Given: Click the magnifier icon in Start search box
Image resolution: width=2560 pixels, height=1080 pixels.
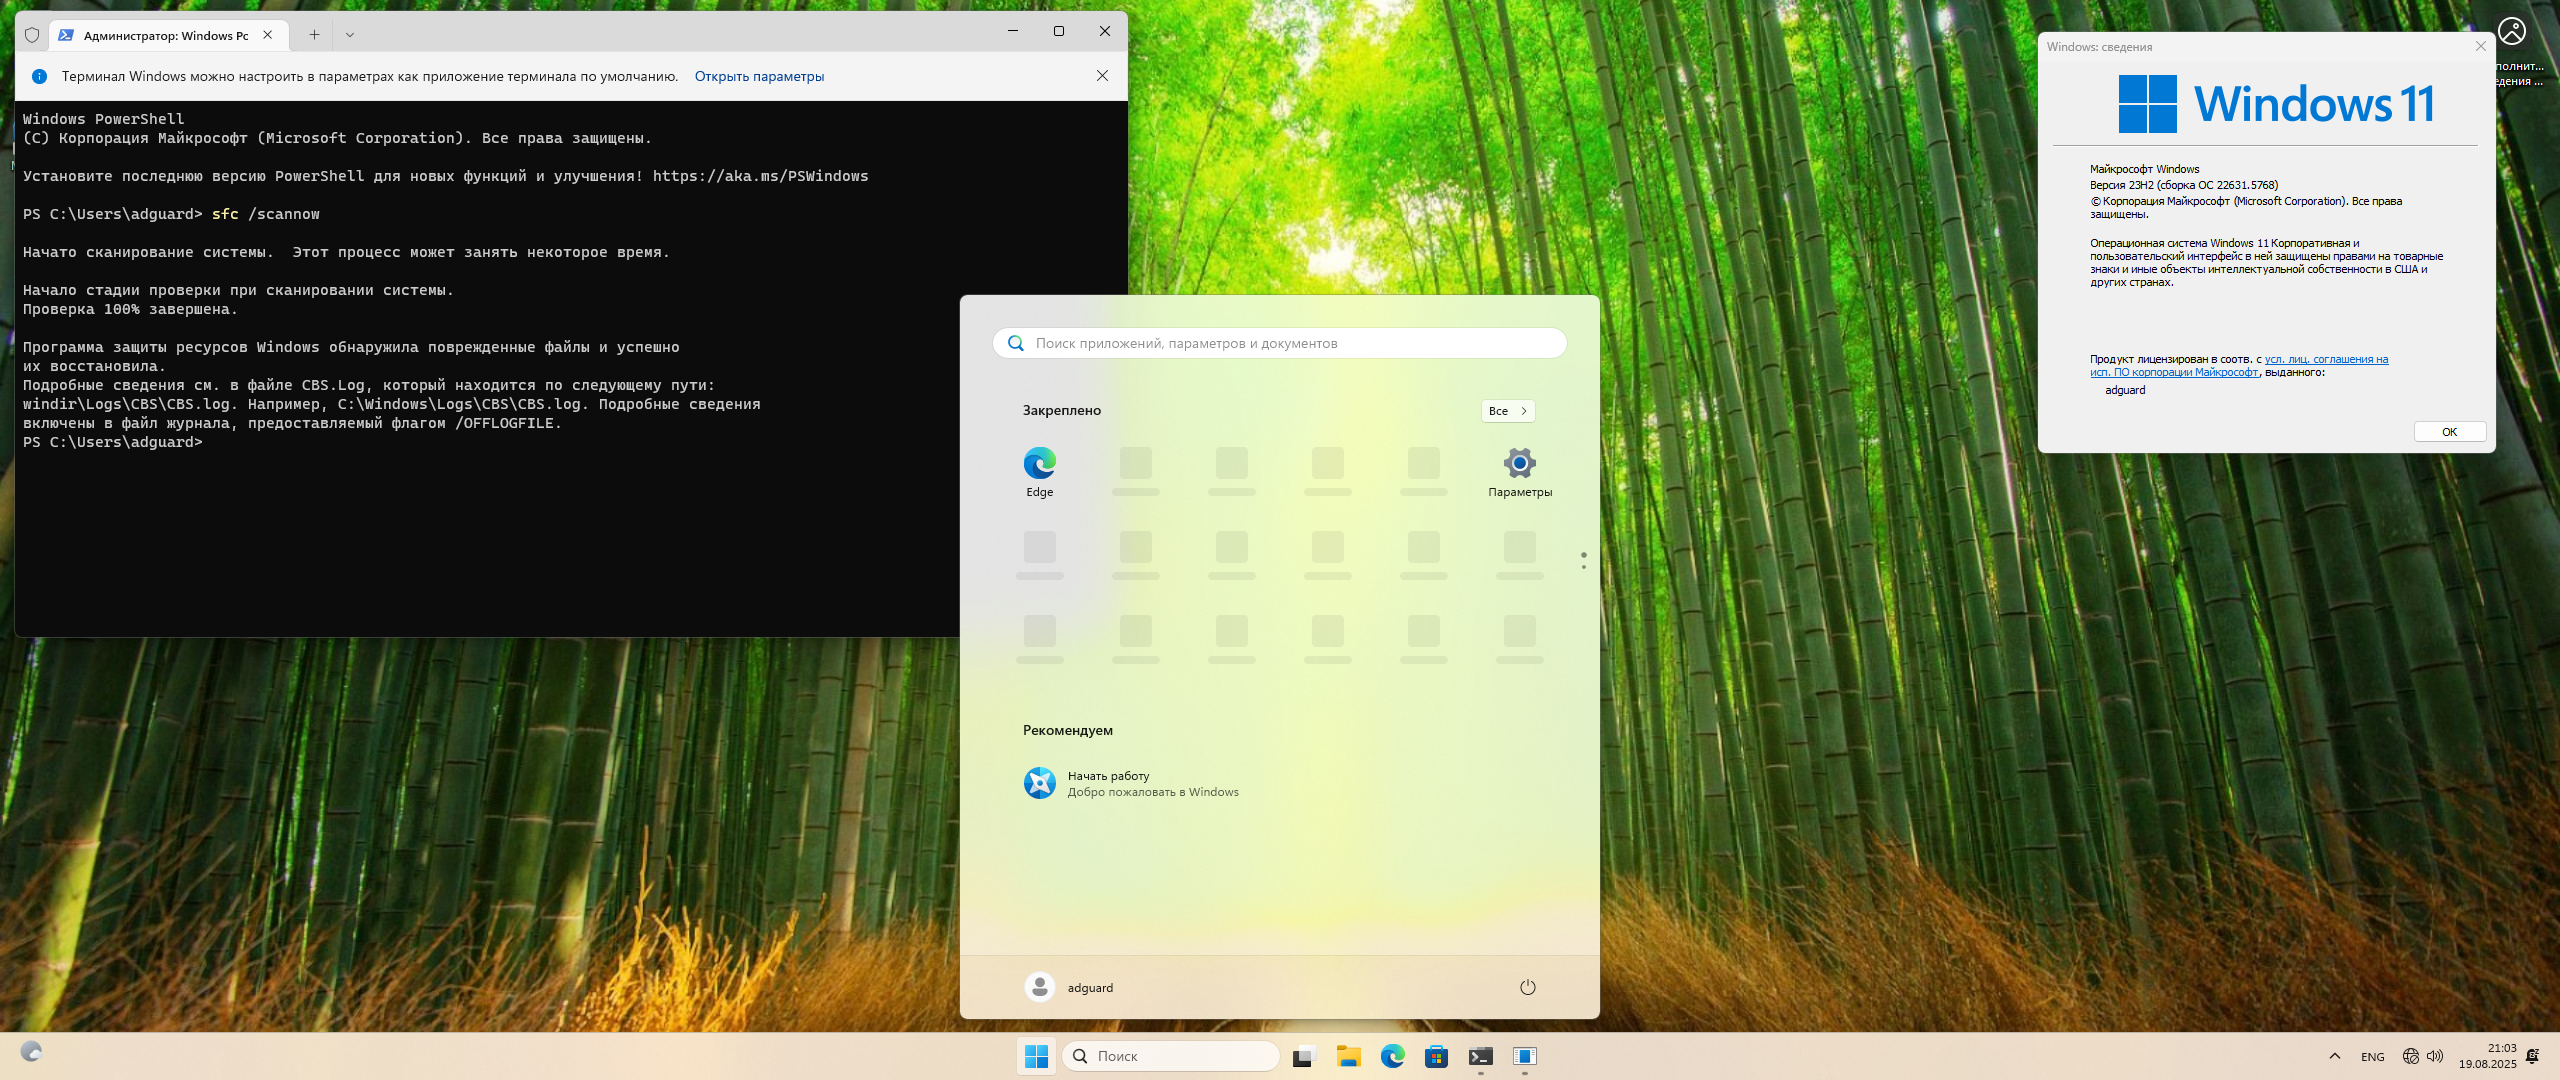Looking at the screenshot, I should pyautogui.click(x=1015, y=343).
